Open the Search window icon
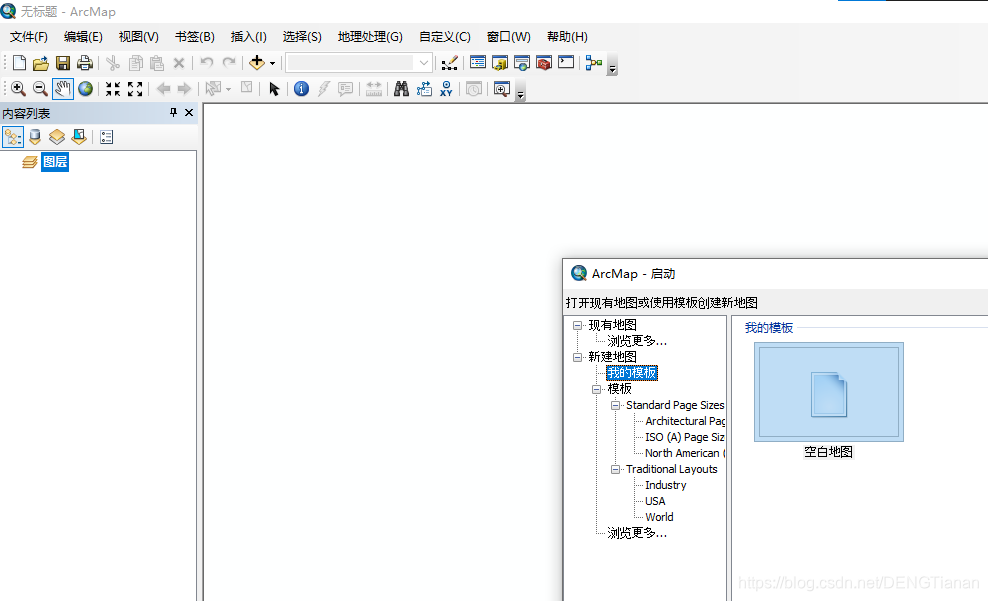The width and height of the screenshot is (988, 601). click(522, 63)
